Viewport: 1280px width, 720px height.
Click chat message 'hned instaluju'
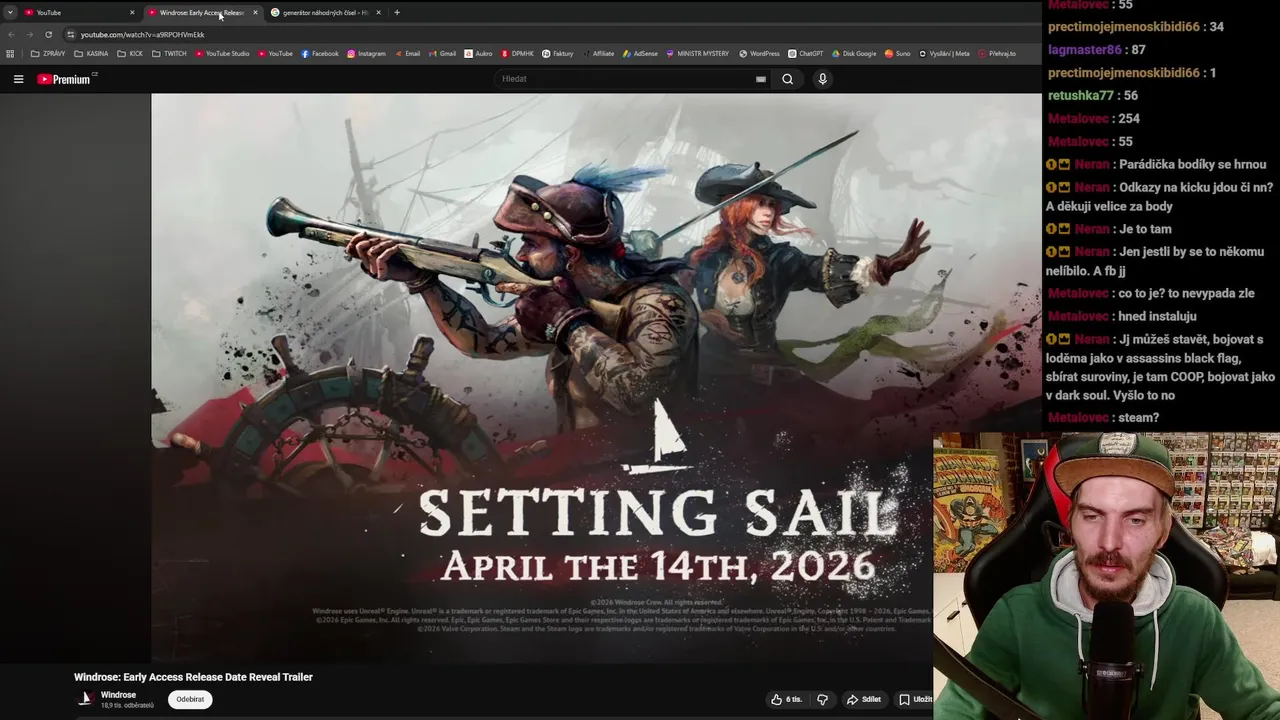(x=1157, y=316)
